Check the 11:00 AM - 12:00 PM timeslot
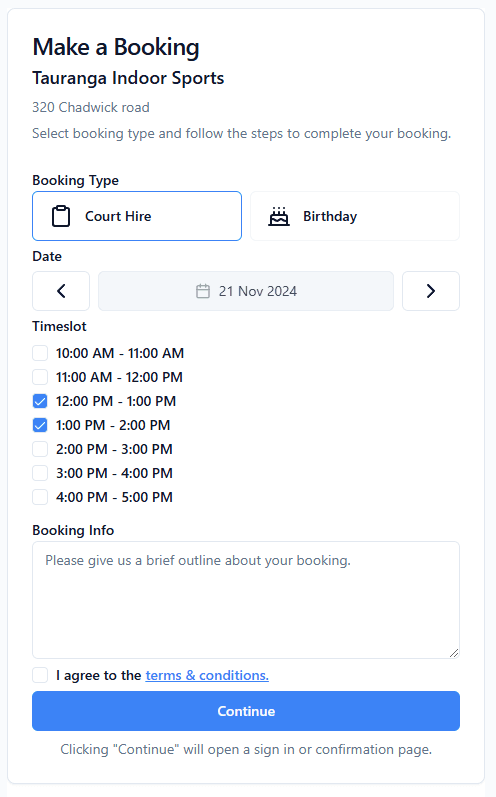Image resolution: width=496 pixels, height=797 pixels. pyautogui.click(x=40, y=377)
